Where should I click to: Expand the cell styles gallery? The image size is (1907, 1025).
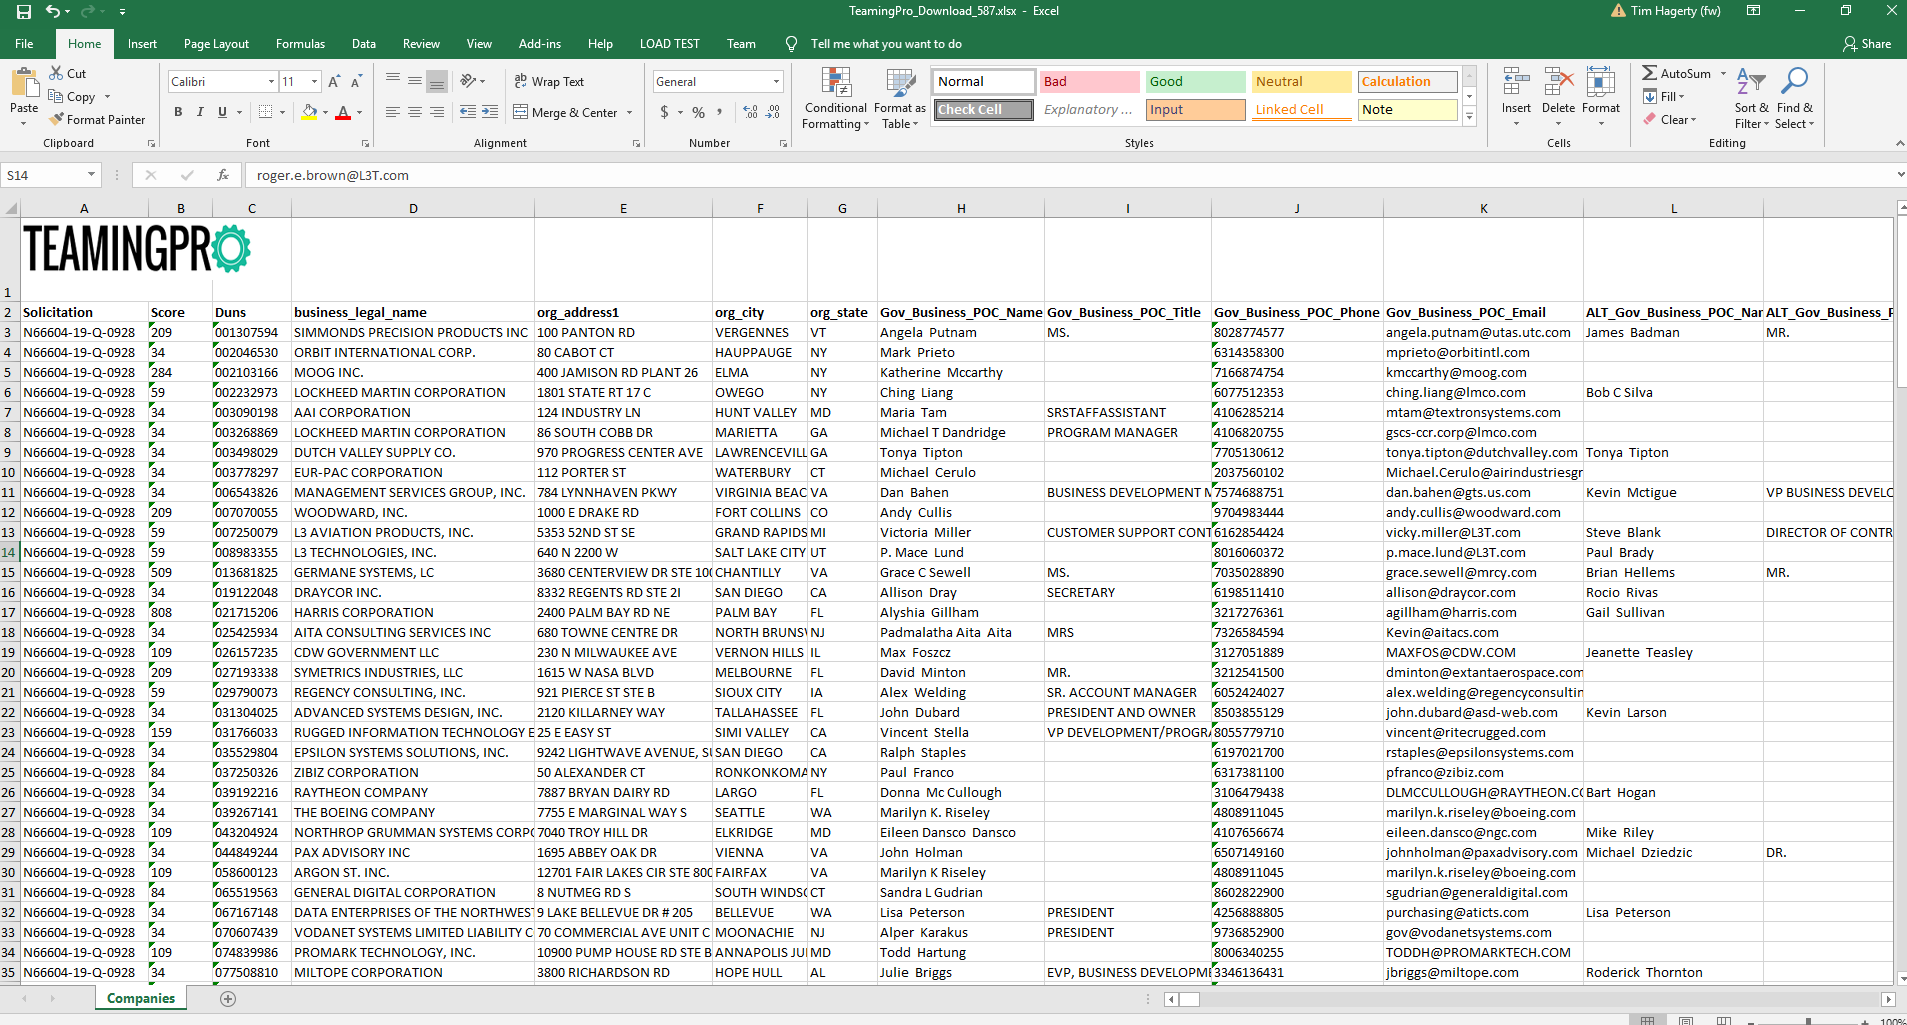pos(1469,117)
